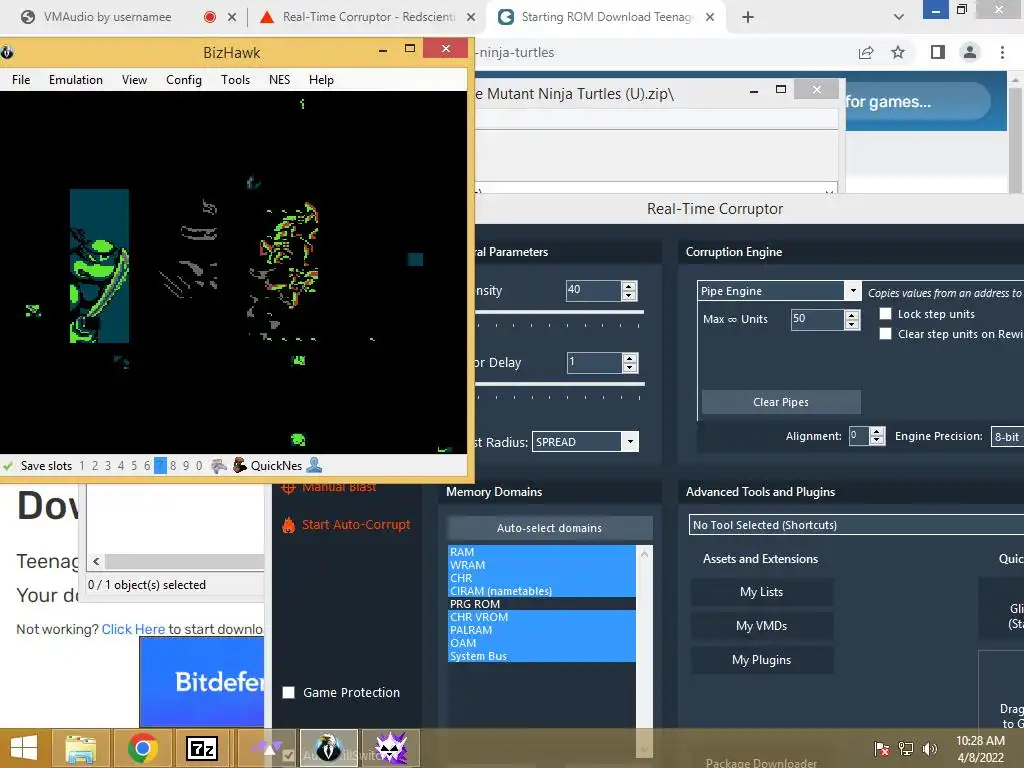Screen dimensions: 1024x768
Task: Open 7-Zip from the taskbar
Action: pyautogui.click(x=201, y=748)
